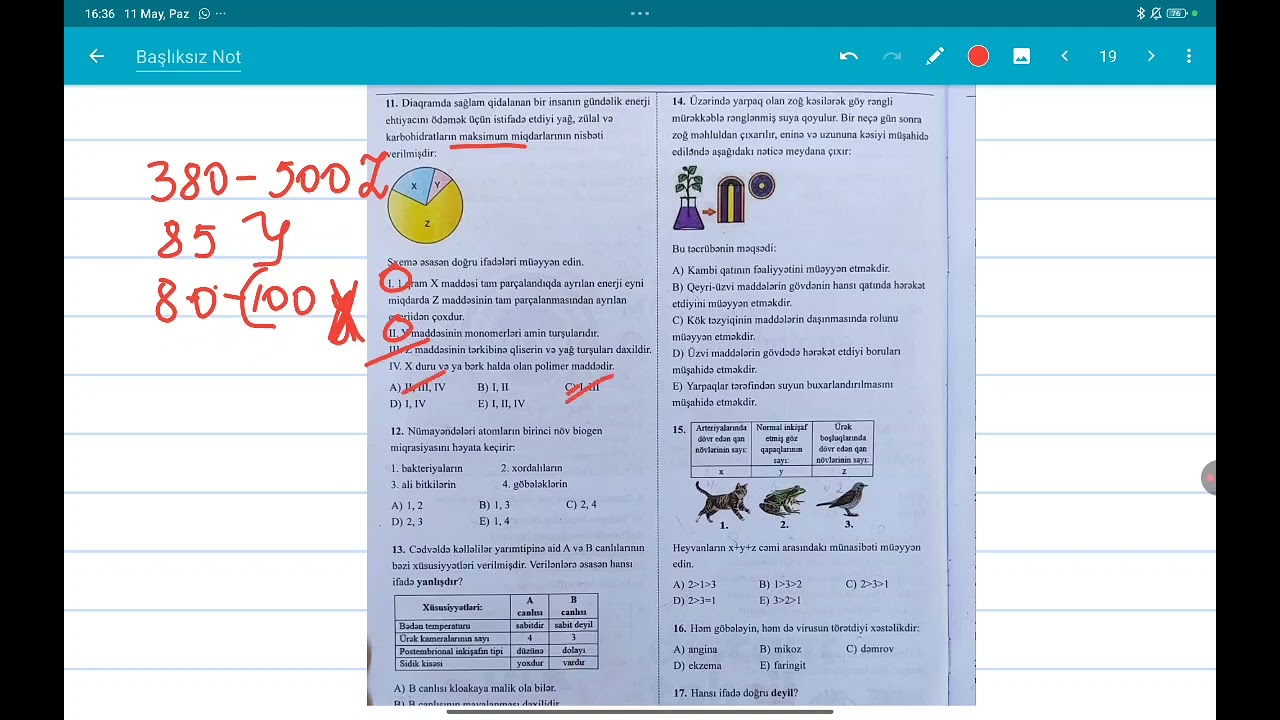The width and height of the screenshot is (1280, 720).
Task: Select the pen drawing tool
Action: click(935, 57)
